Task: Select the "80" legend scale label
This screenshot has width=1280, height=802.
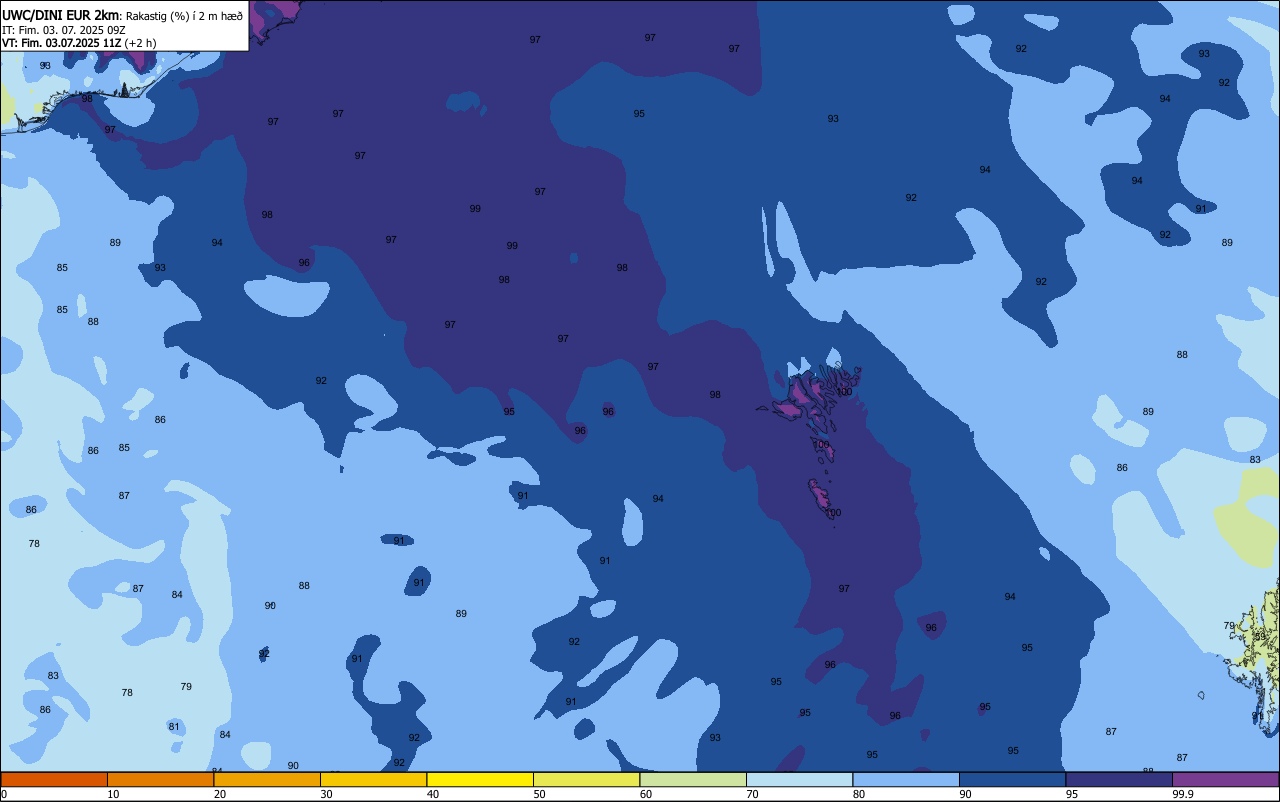Action: [x=859, y=794]
